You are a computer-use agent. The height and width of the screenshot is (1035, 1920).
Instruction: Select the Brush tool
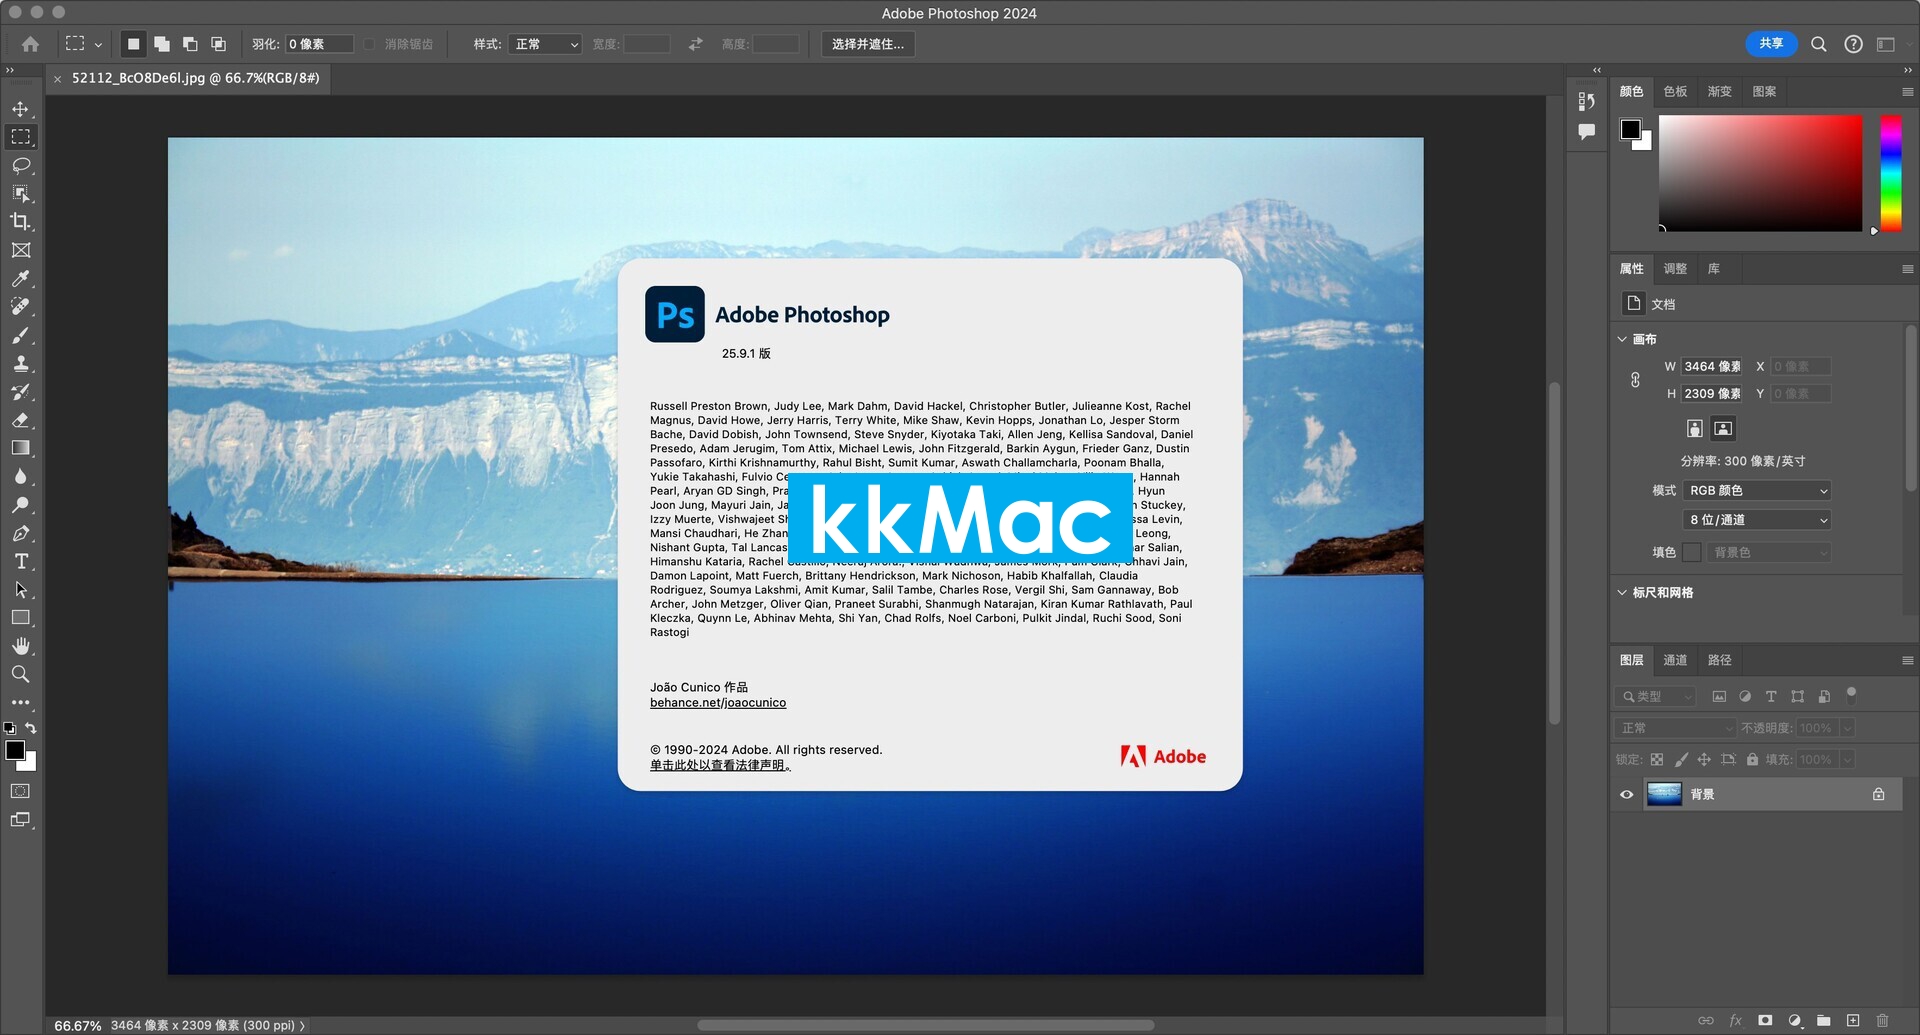click(21, 335)
